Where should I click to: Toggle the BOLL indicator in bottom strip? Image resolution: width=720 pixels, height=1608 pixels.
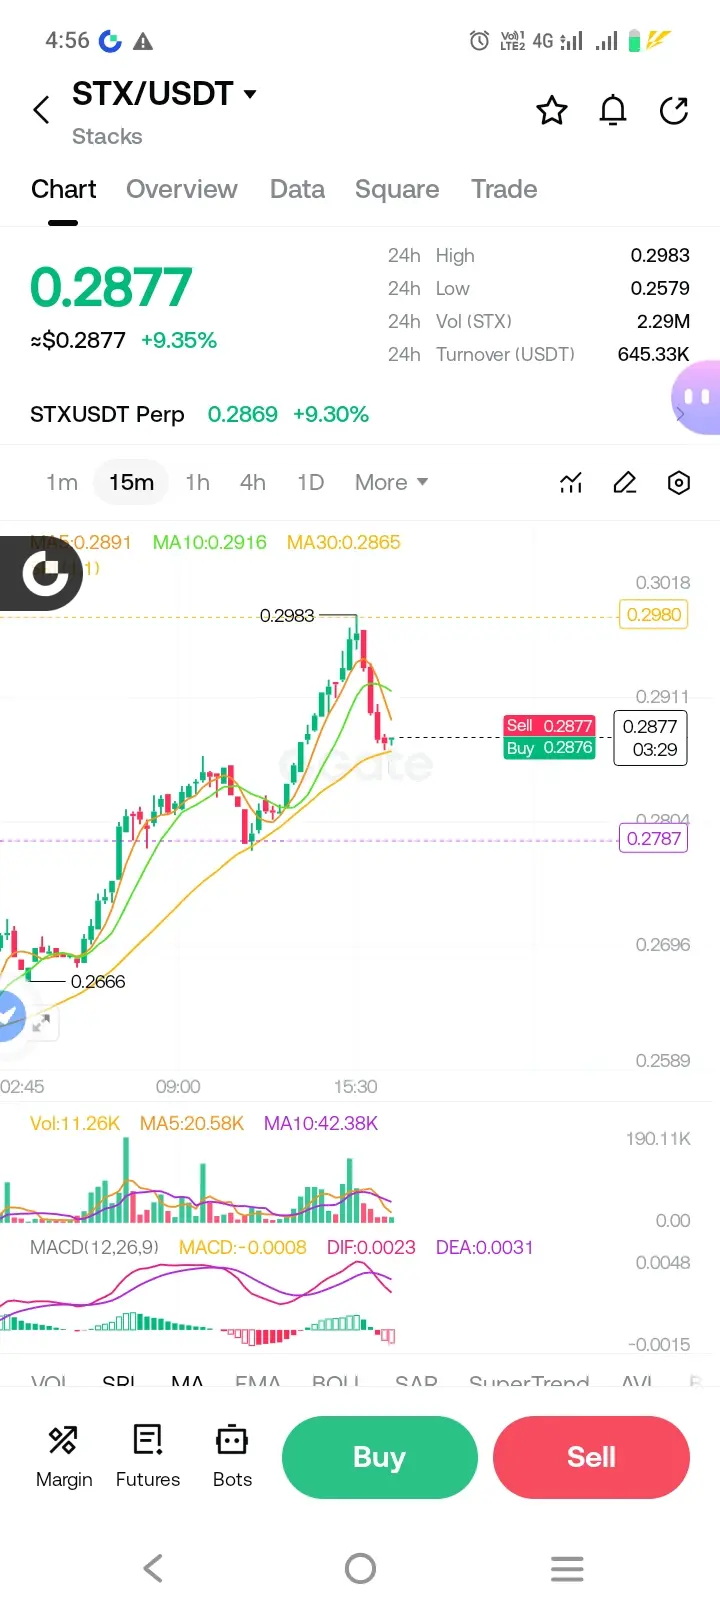tap(335, 1382)
